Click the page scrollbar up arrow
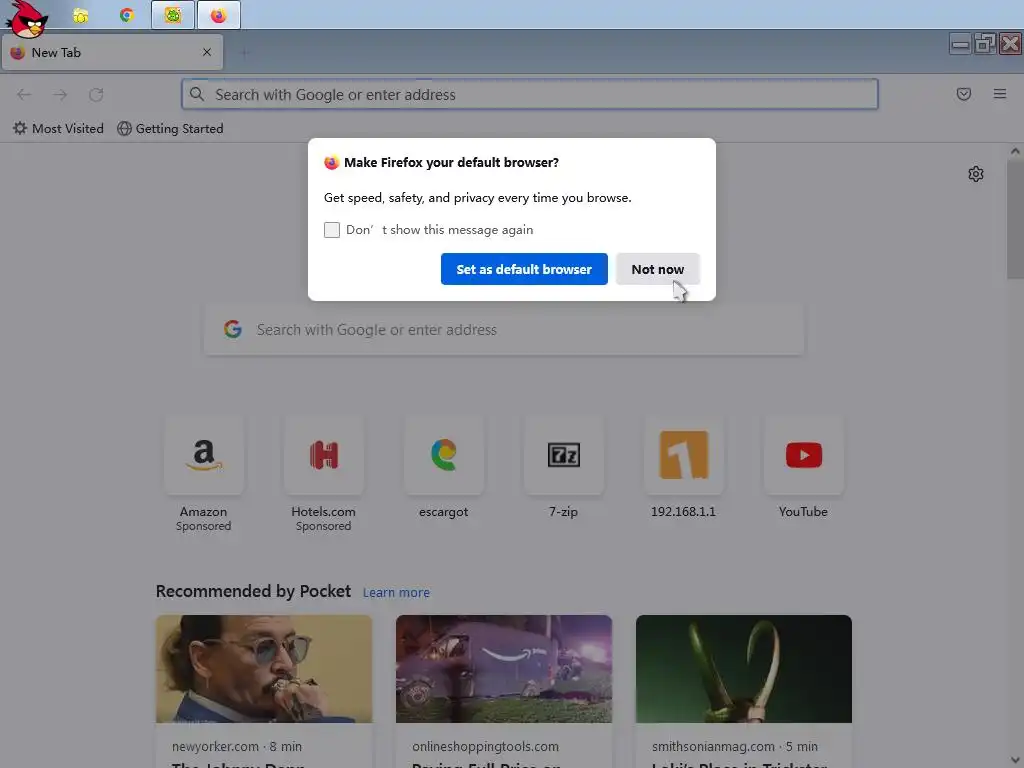Viewport: 1024px width, 768px height. [1015, 151]
